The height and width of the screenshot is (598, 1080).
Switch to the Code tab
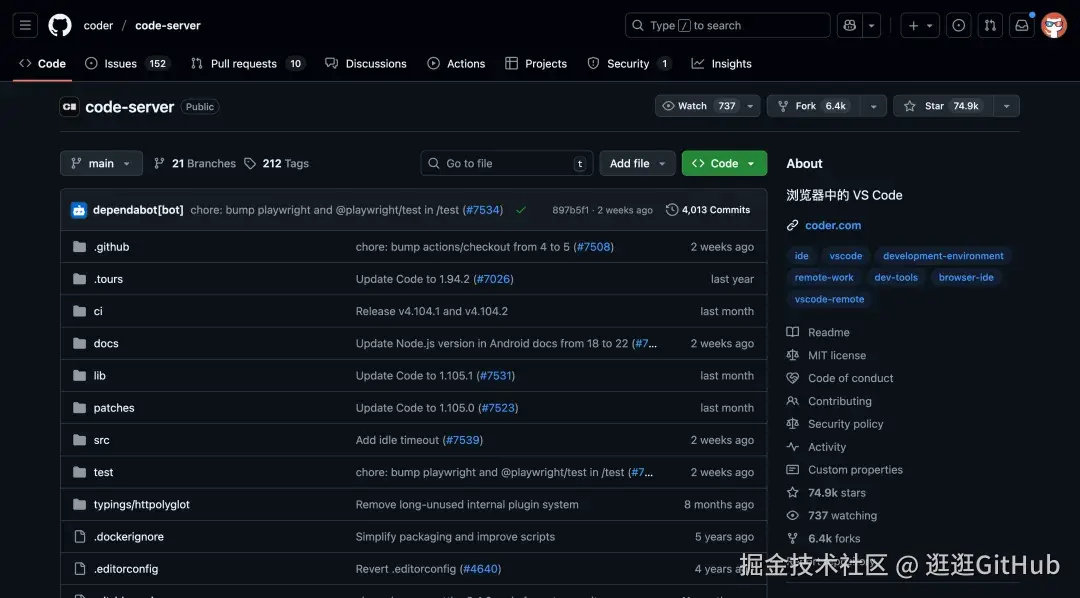43,63
